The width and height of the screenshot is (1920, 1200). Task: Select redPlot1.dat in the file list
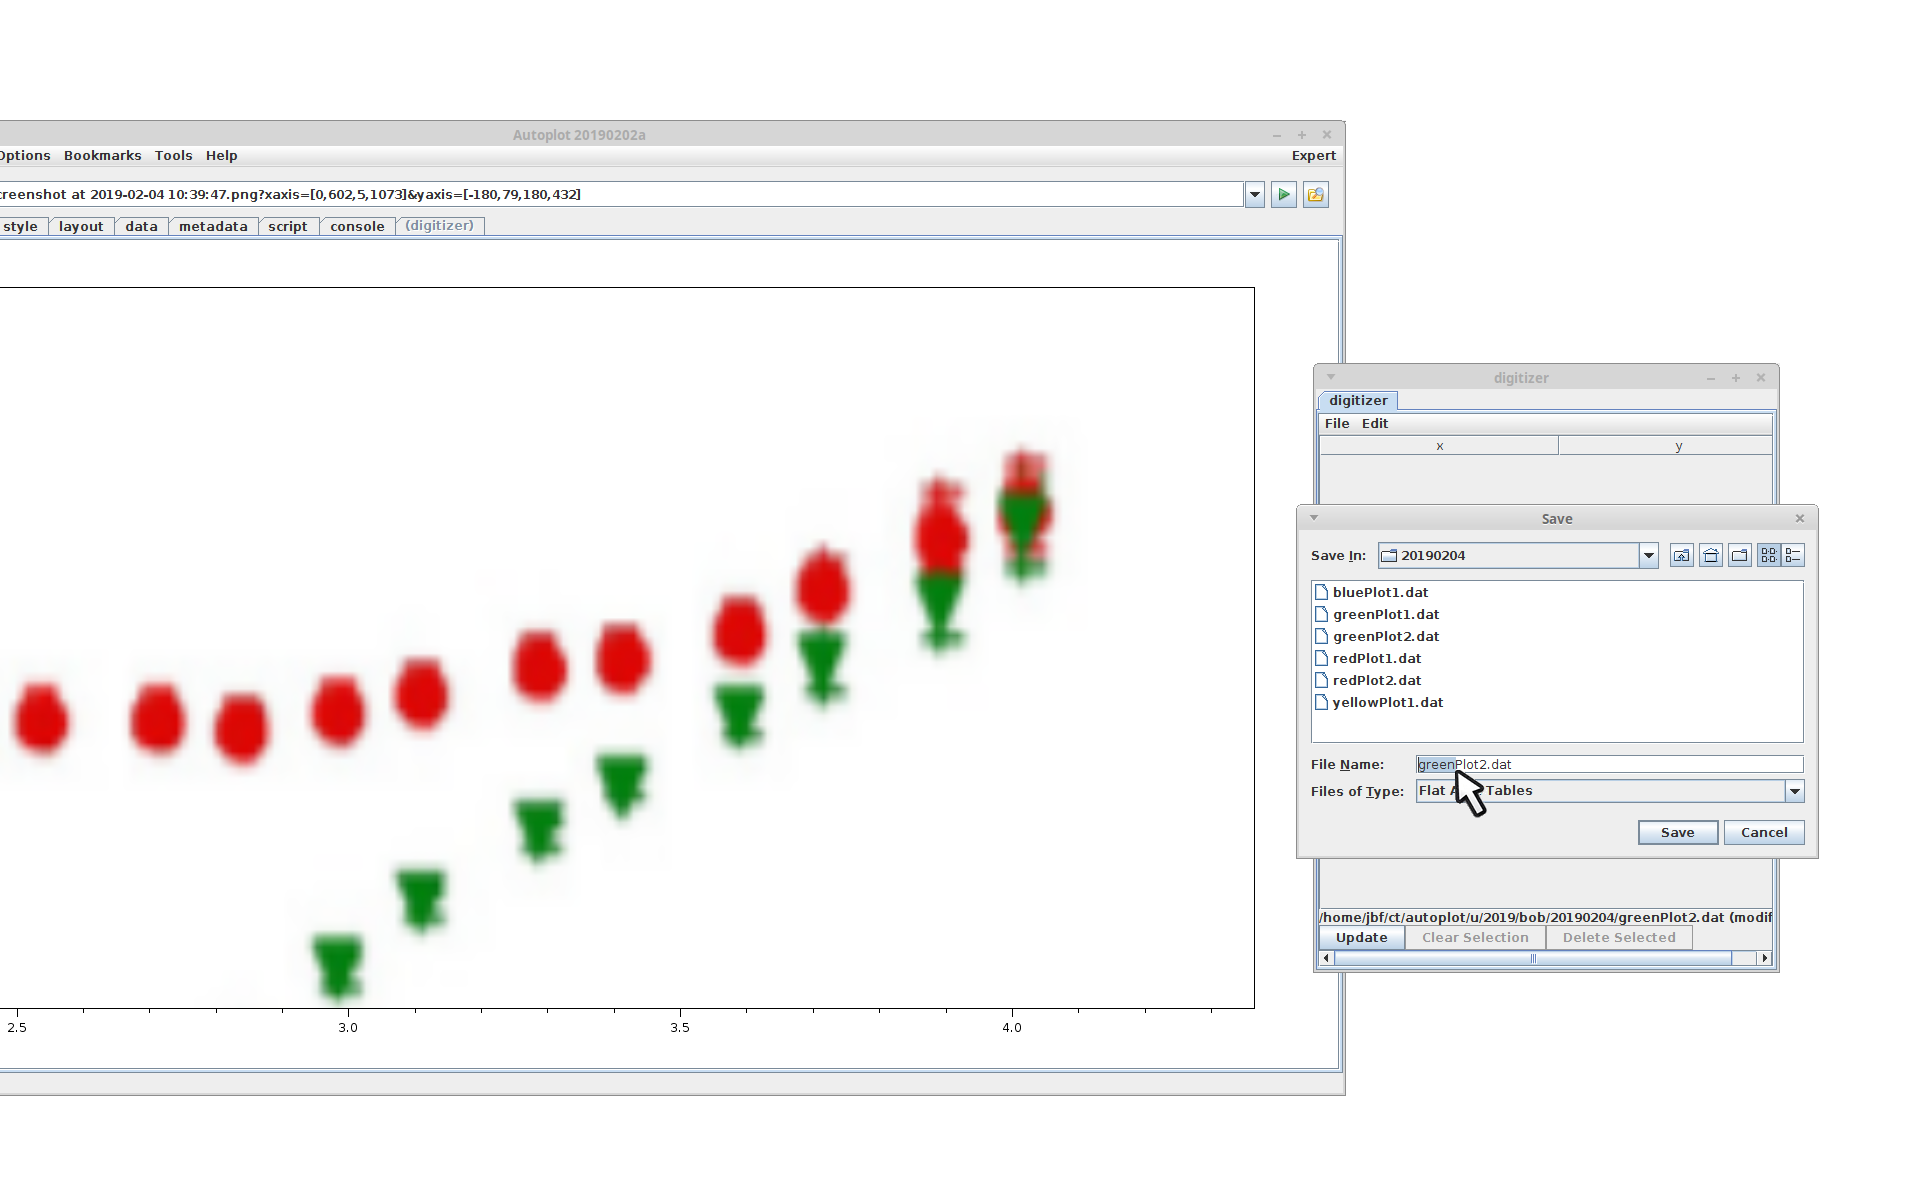pos(1368,658)
